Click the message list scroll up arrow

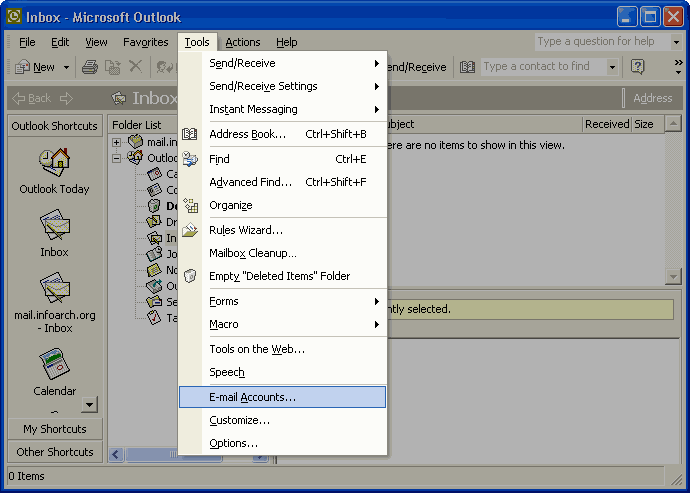pos(673,124)
